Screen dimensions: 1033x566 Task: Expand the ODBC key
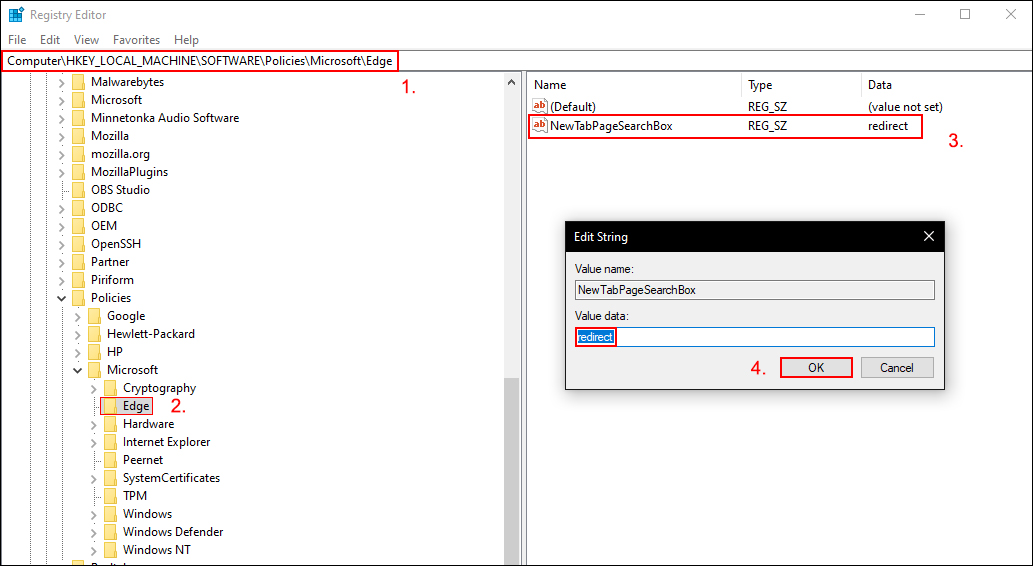(x=61, y=208)
